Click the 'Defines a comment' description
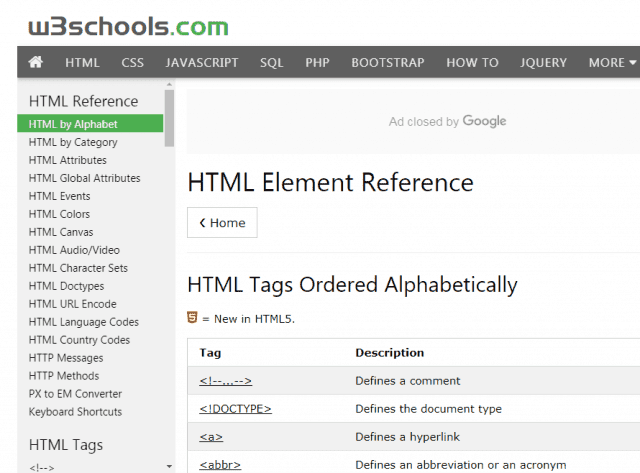This screenshot has height=473, width=640. [x=407, y=381]
